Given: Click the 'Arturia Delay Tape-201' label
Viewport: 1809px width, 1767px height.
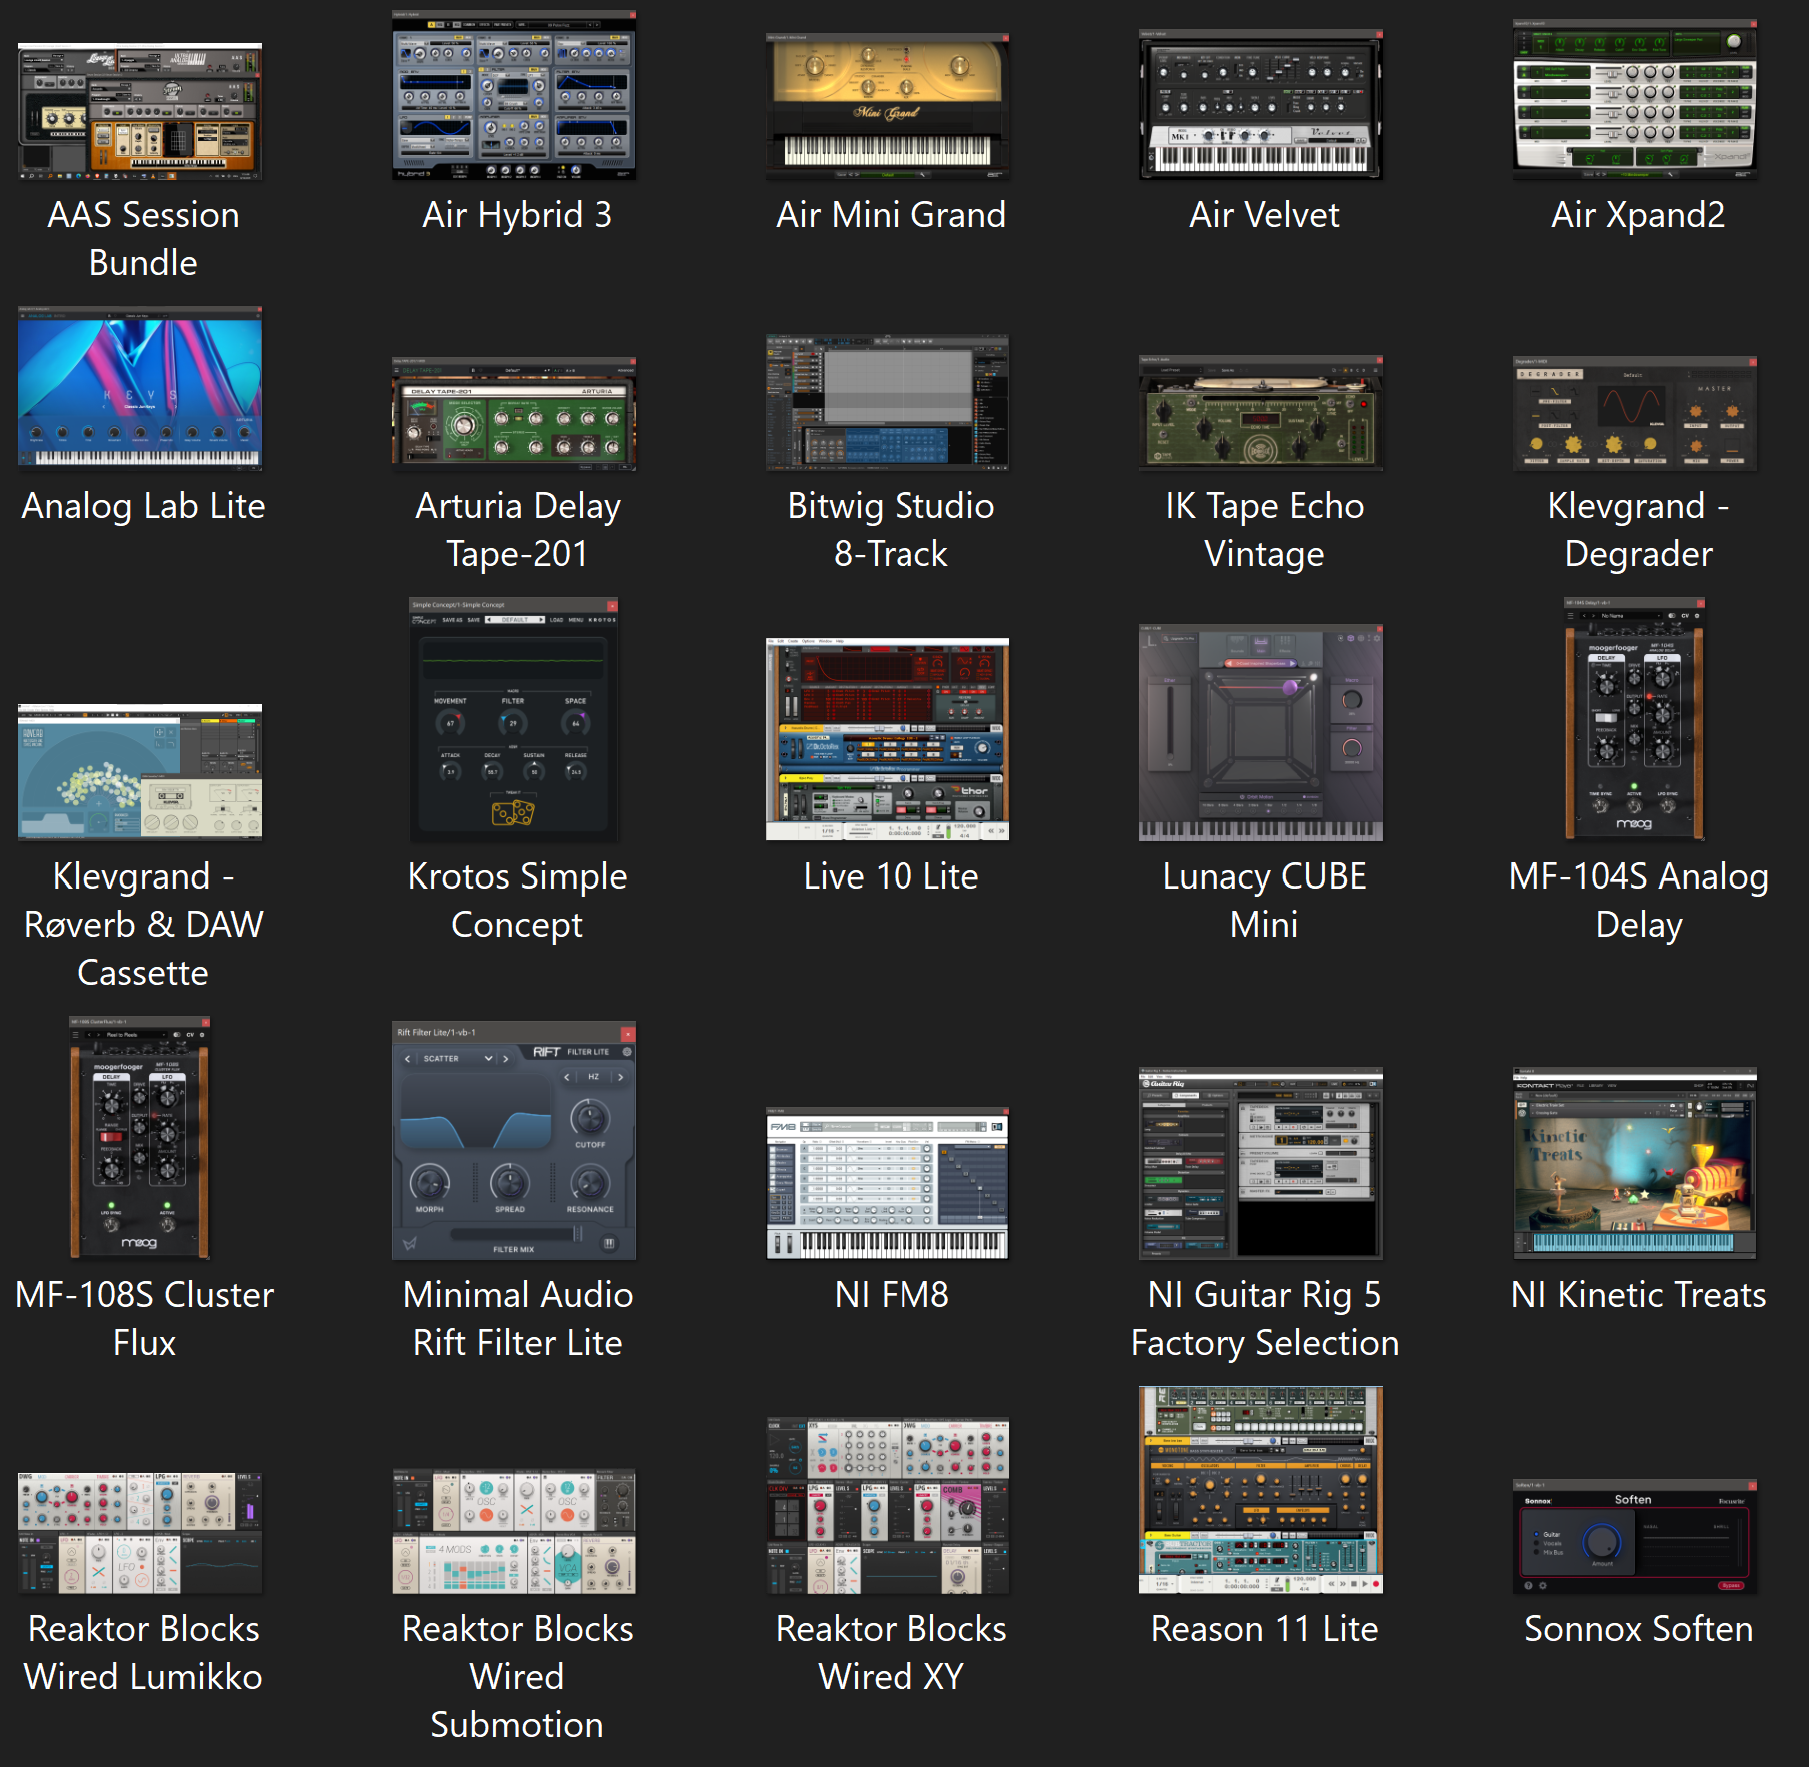Looking at the screenshot, I should click(517, 530).
